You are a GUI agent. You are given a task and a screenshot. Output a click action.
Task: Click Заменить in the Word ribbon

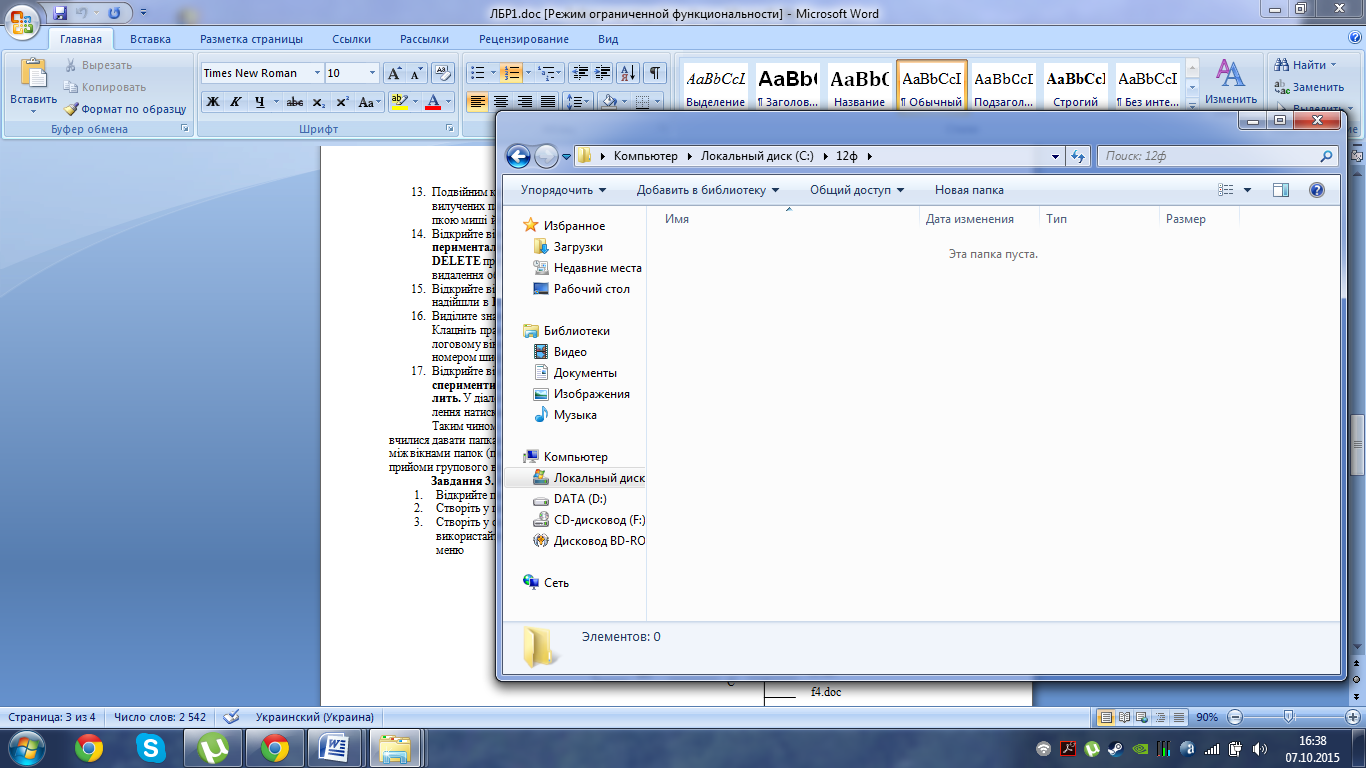coord(1310,87)
